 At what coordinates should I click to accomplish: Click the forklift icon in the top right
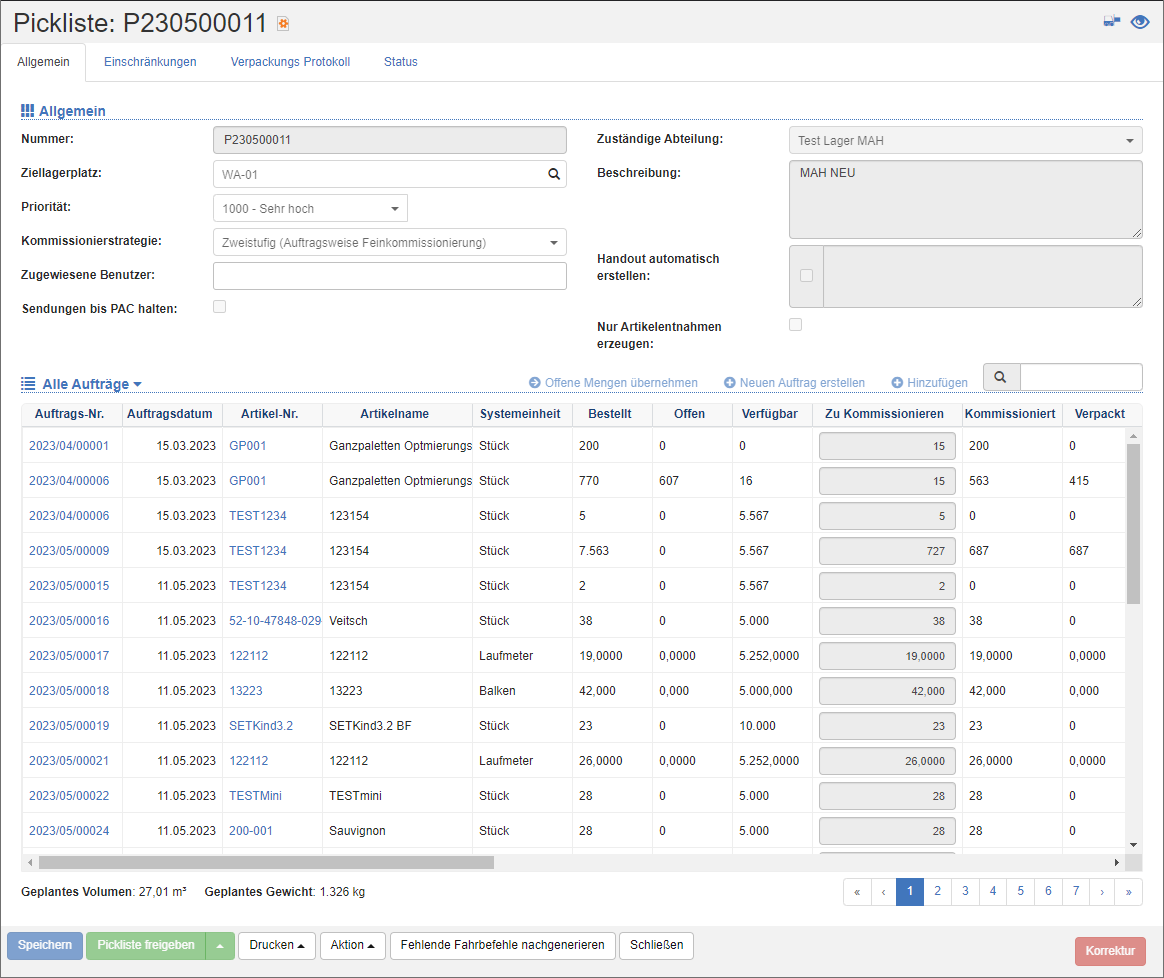coord(1111,21)
